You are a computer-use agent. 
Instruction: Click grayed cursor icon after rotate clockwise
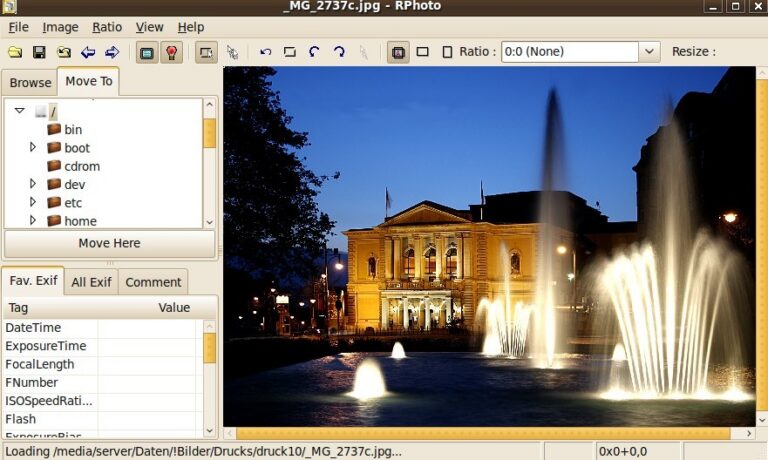tap(363, 52)
